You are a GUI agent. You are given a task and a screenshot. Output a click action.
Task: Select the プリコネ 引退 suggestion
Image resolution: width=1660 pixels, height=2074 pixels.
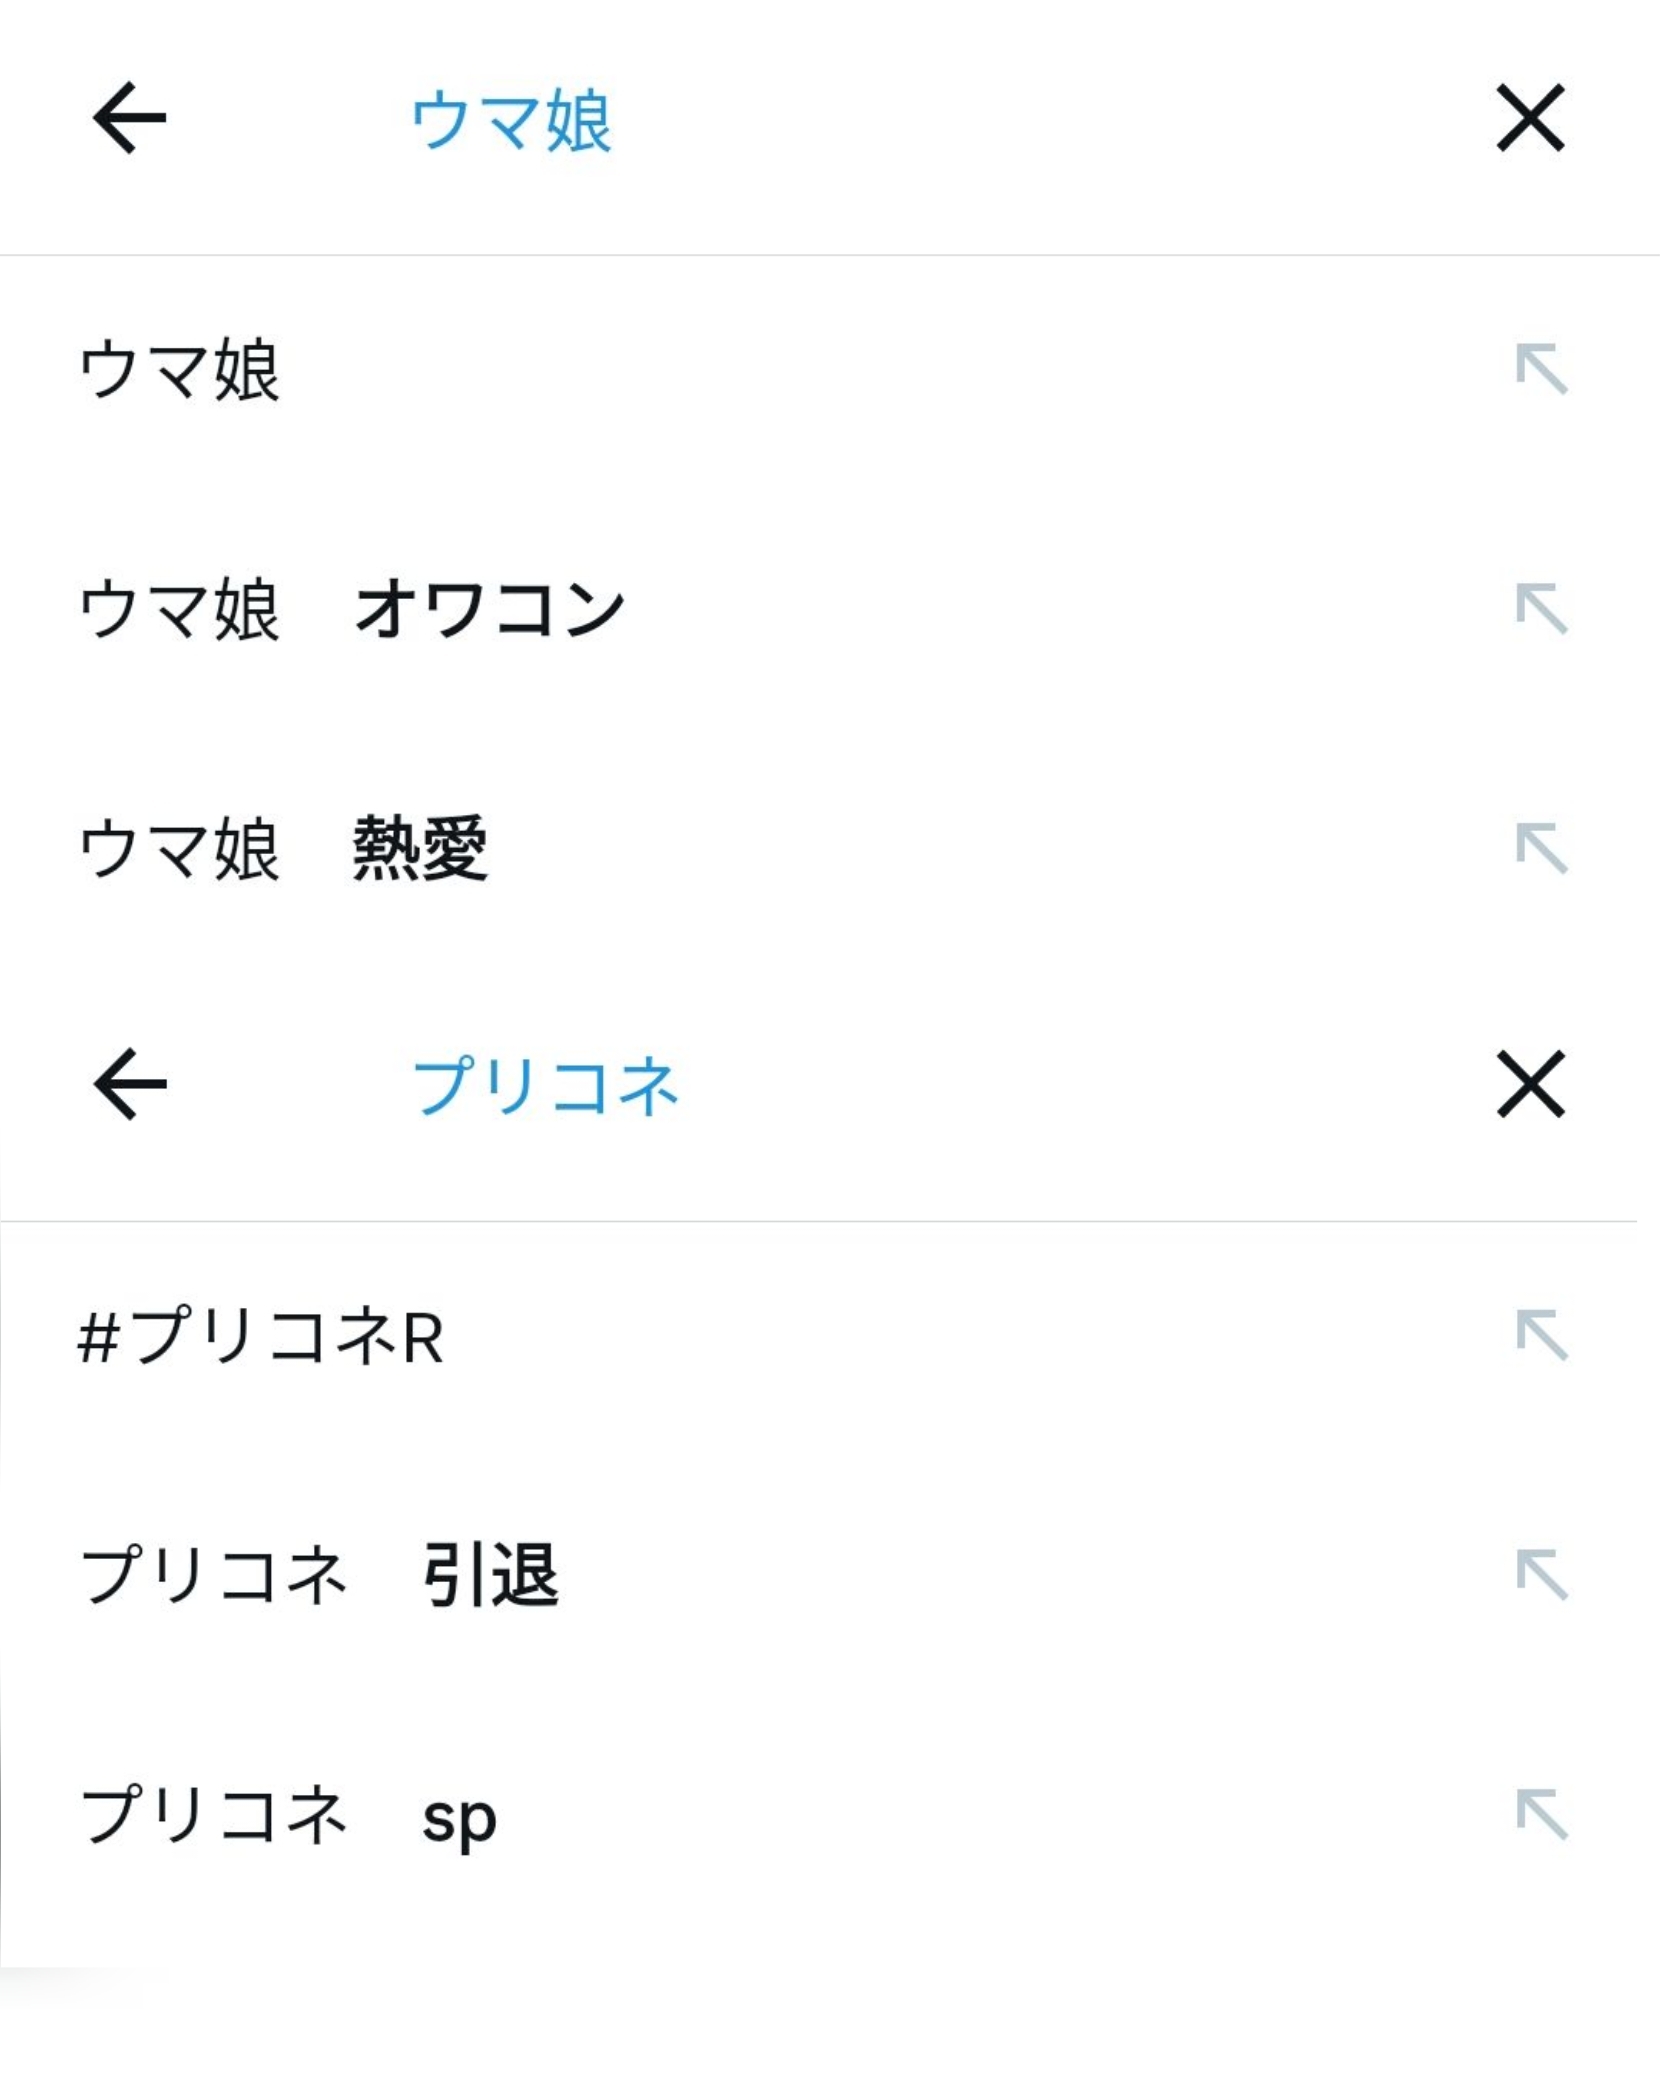(x=319, y=1576)
